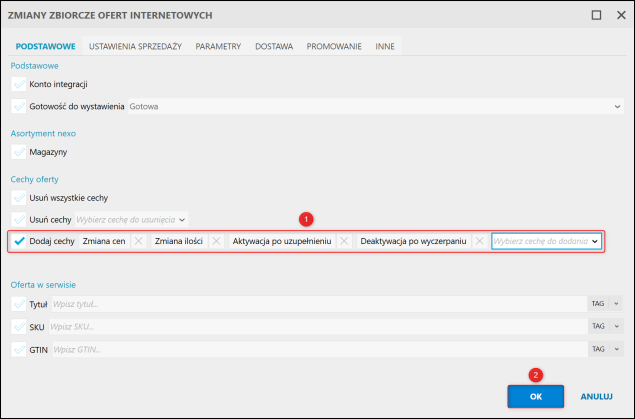This screenshot has width=635, height=419.
Task: Click the Anuluj button
Action: pos(596,396)
